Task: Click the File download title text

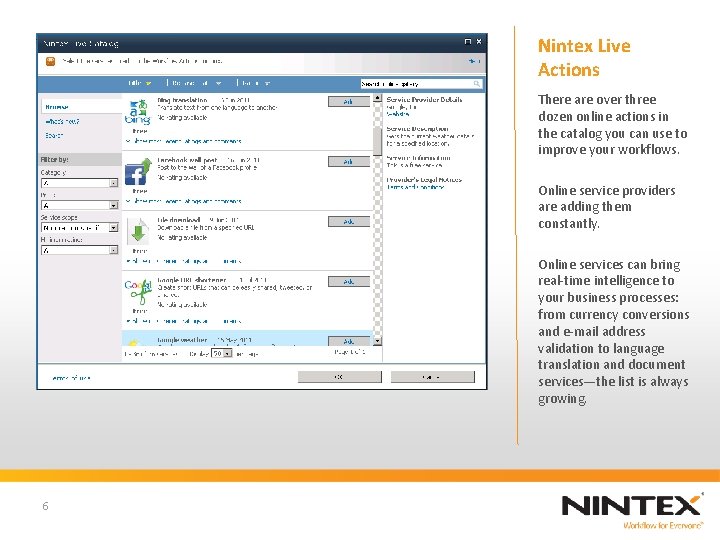Action: (179, 220)
